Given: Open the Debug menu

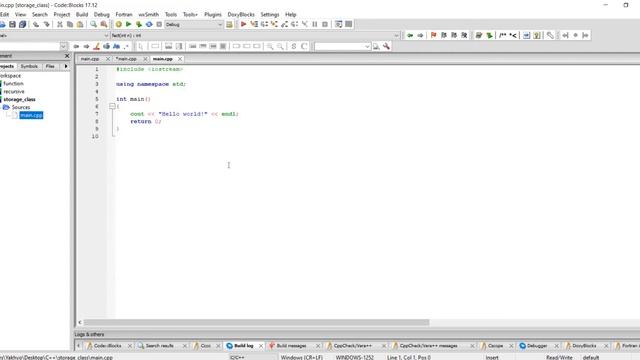Looking at the screenshot, I should (x=102, y=14).
